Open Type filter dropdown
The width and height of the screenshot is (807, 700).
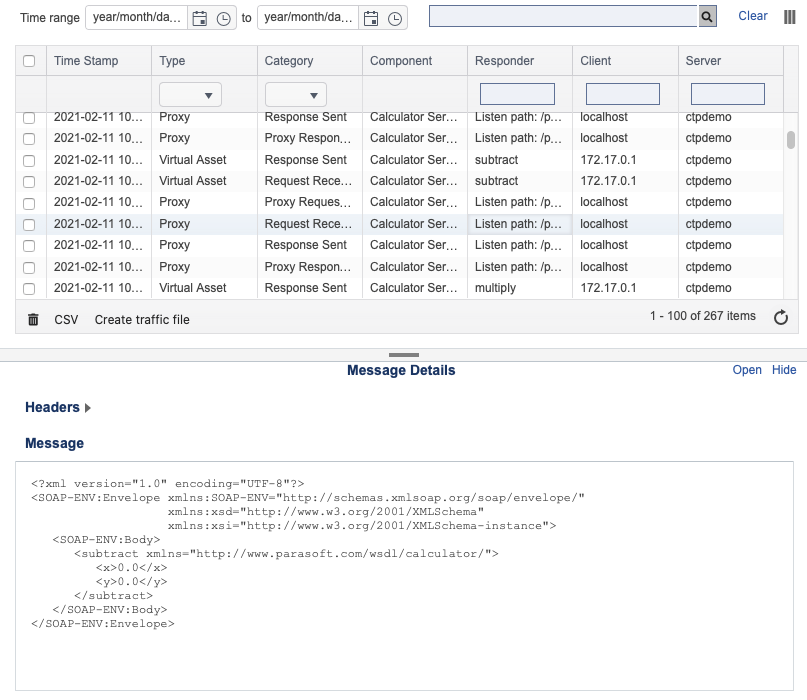190,95
